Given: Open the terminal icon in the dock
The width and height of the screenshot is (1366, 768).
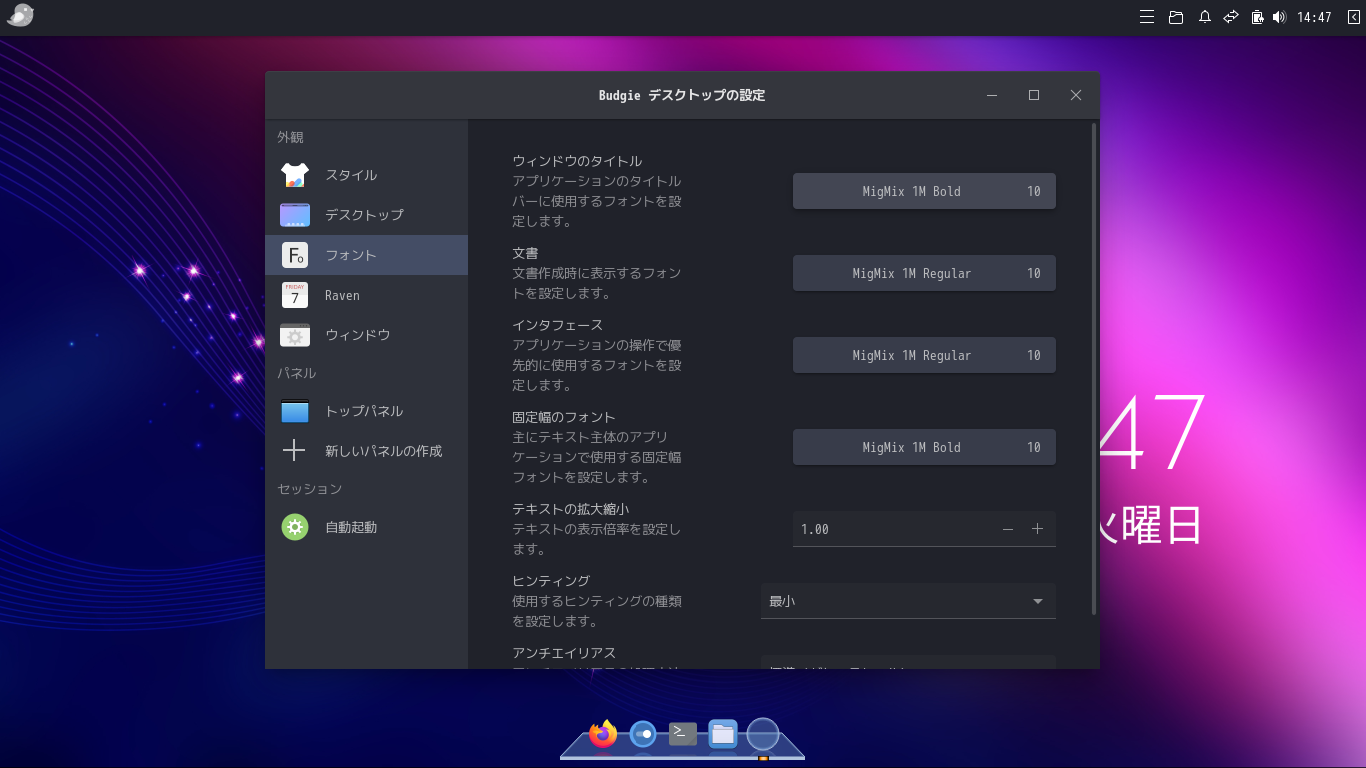Looking at the screenshot, I should [x=681, y=733].
